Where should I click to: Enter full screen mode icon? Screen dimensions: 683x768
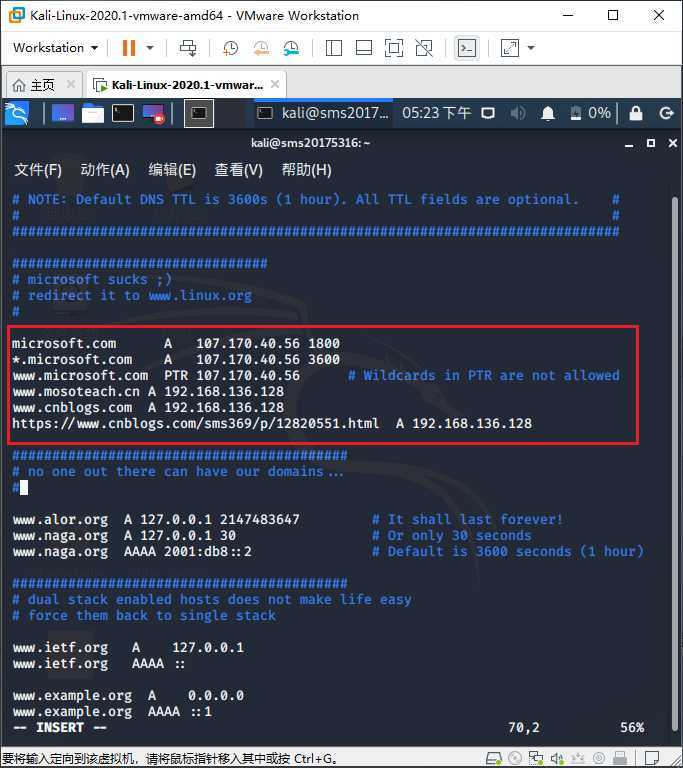tap(394, 48)
